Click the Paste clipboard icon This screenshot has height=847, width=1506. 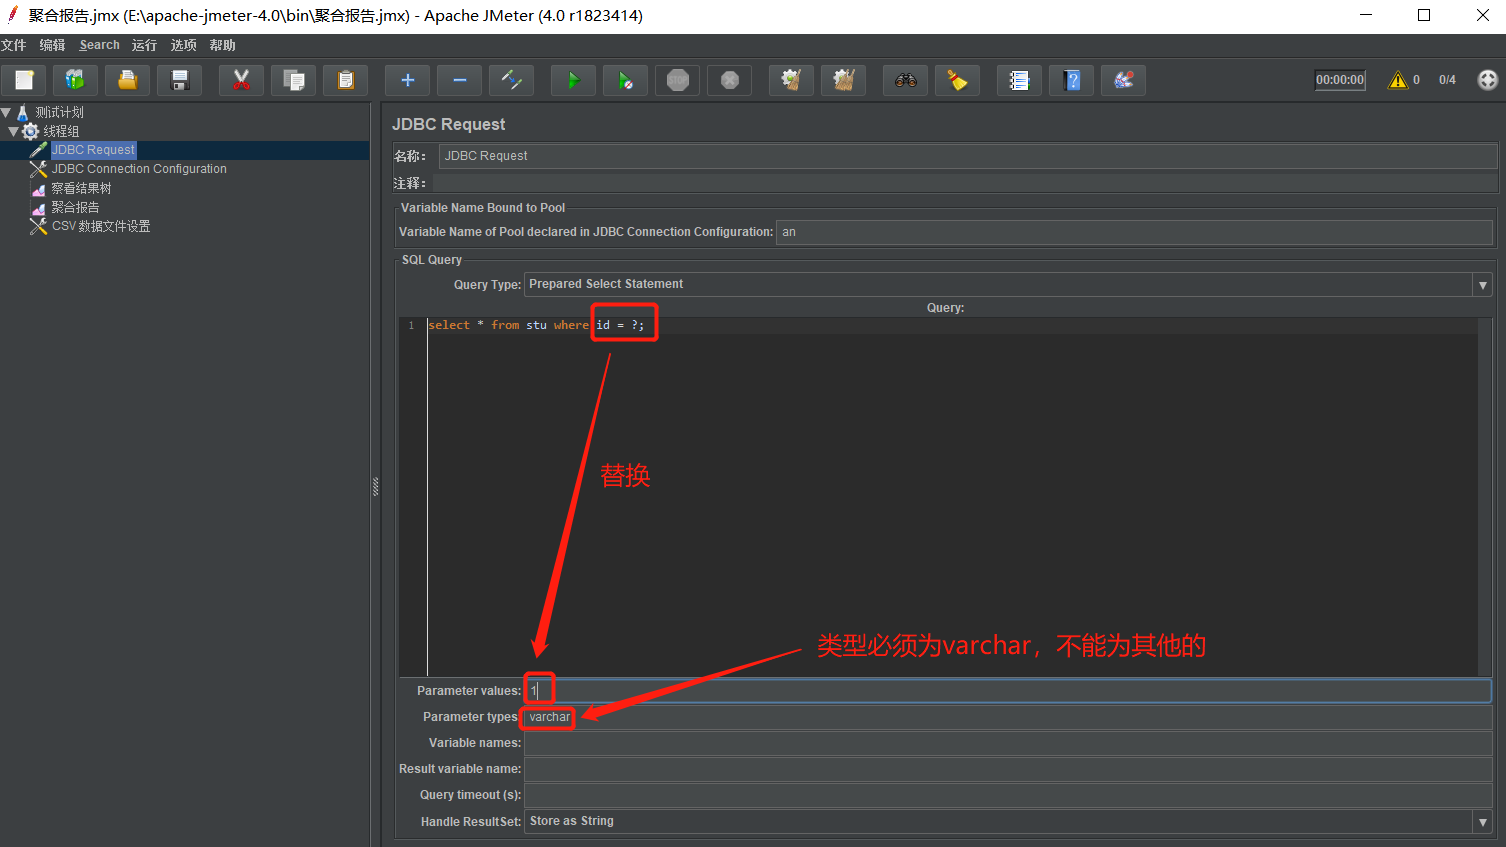point(345,80)
